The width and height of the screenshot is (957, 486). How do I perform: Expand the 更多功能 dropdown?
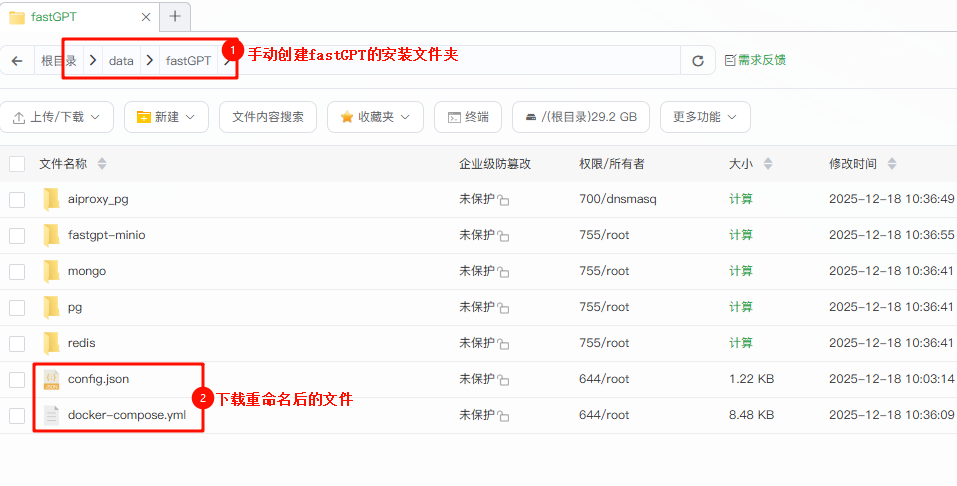(x=704, y=117)
